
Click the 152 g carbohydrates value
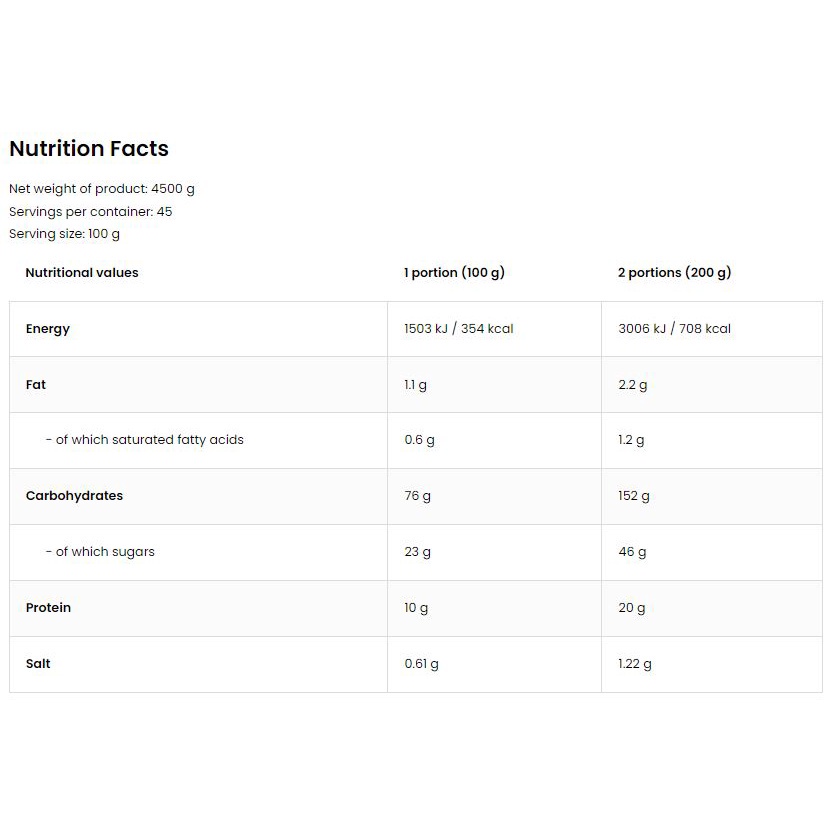point(633,496)
